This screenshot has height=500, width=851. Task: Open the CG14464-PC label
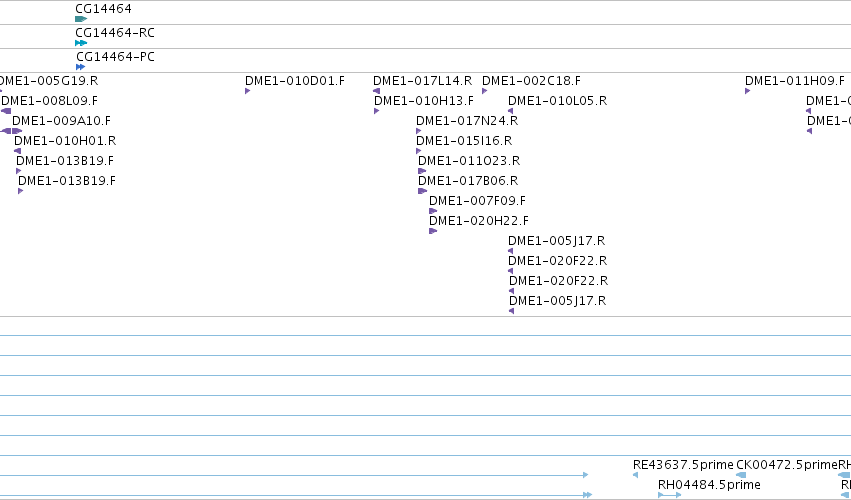tap(115, 57)
